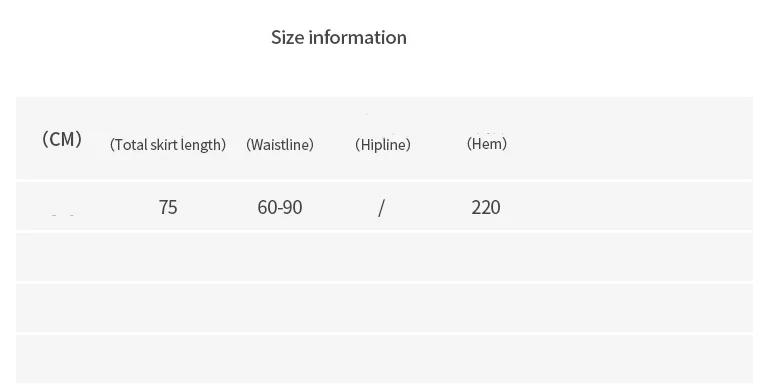The image size is (767, 389).
Task: Select the waistline value 60-90
Action: (x=280, y=207)
